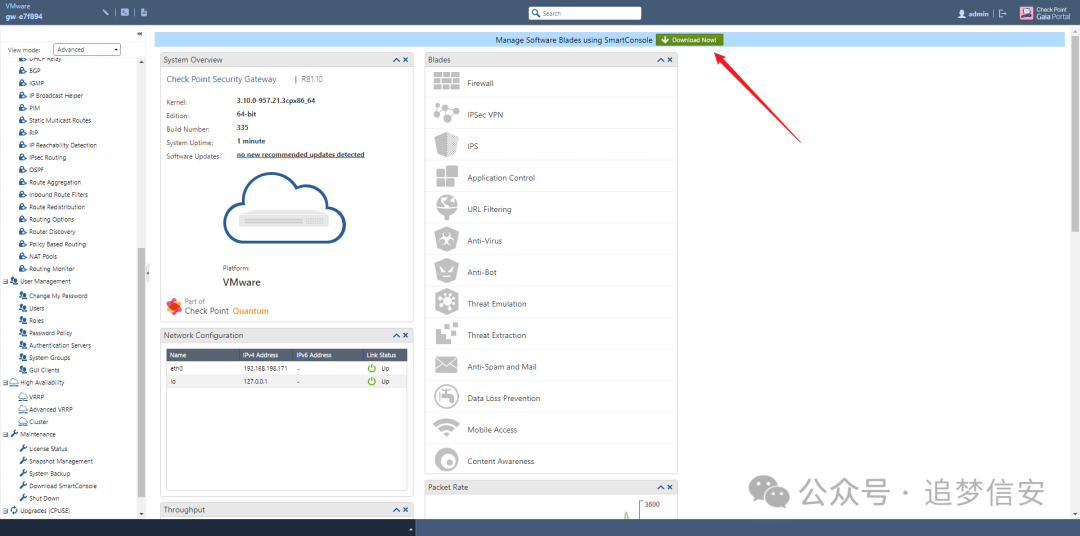Click the Application Control blade icon
This screenshot has height=536, width=1080.
[x=446, y=177]
